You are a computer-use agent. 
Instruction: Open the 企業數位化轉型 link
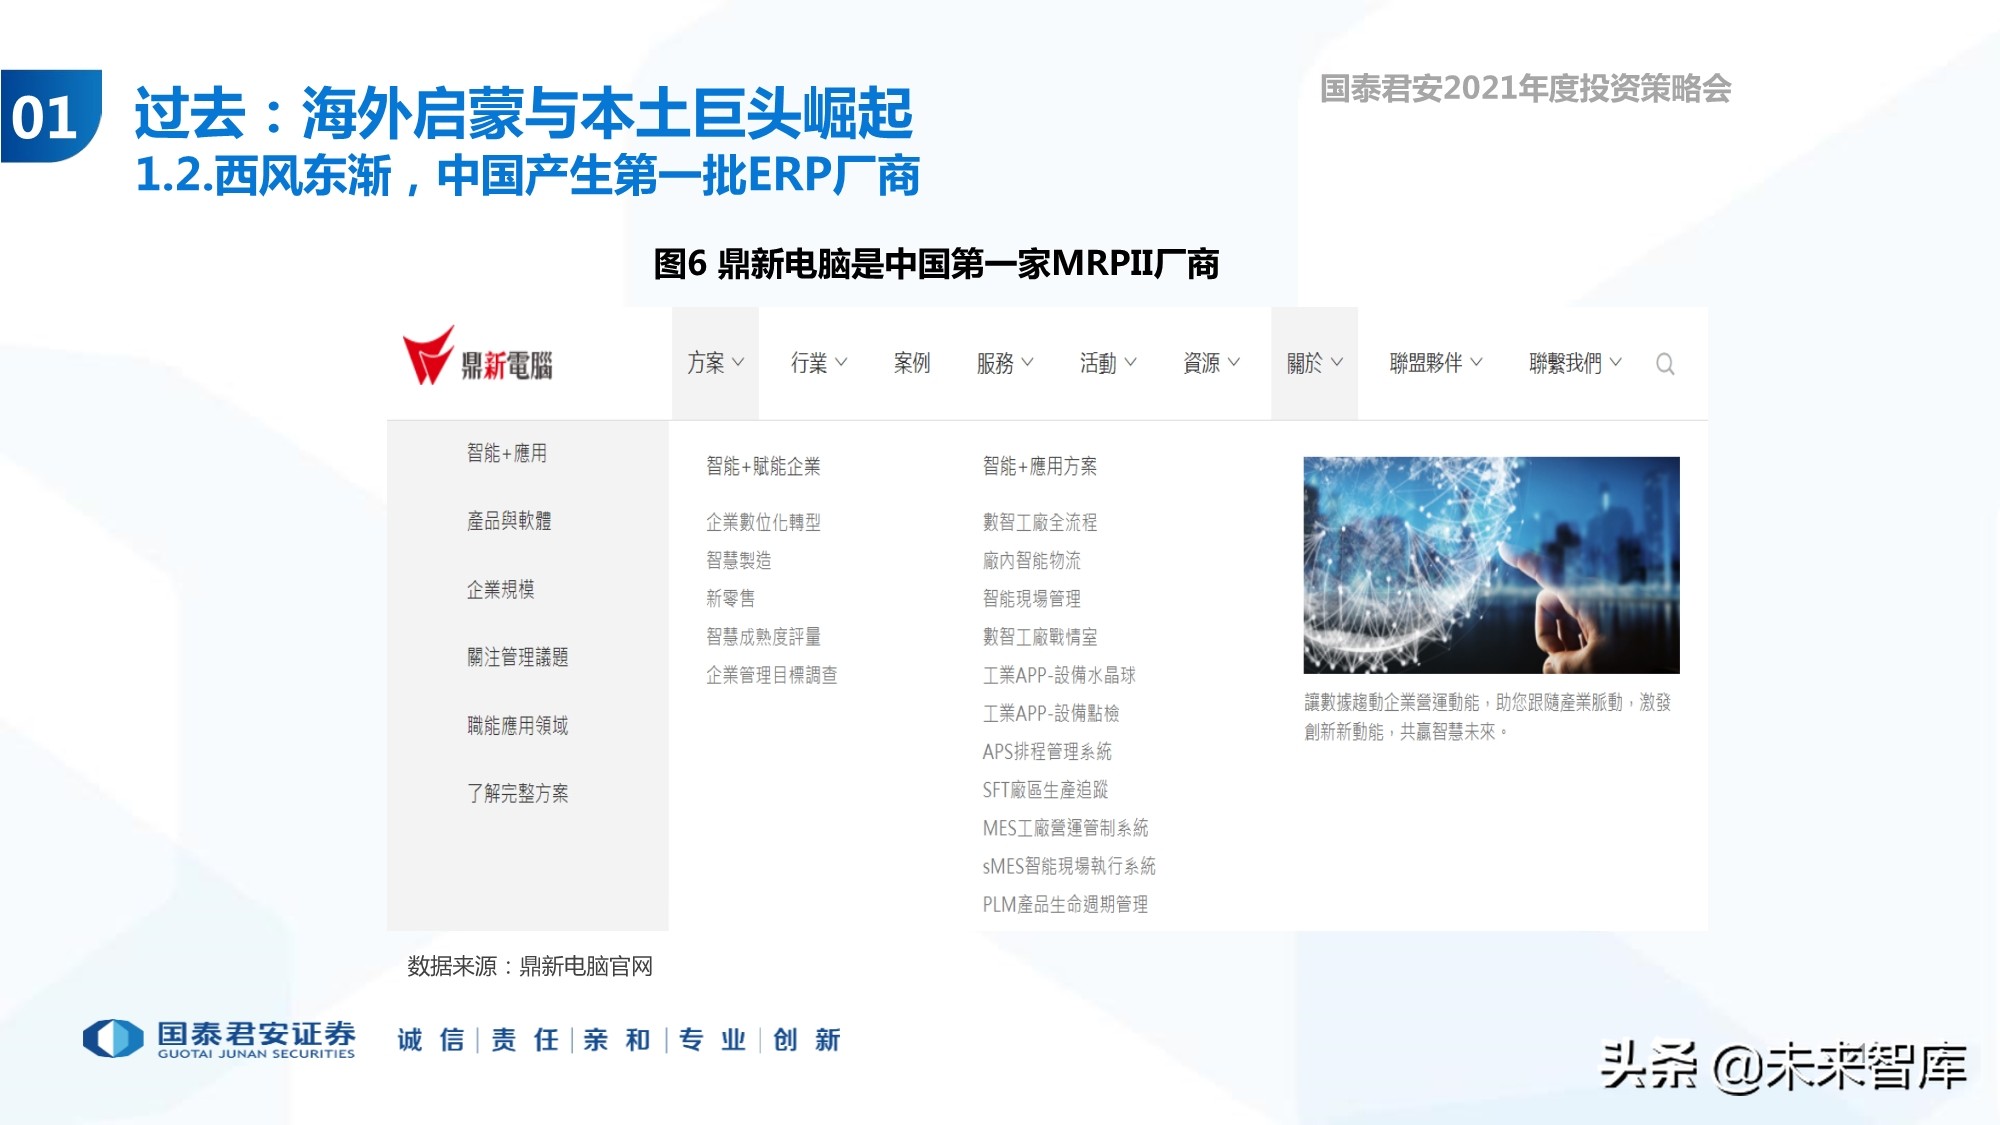point(763,522)
